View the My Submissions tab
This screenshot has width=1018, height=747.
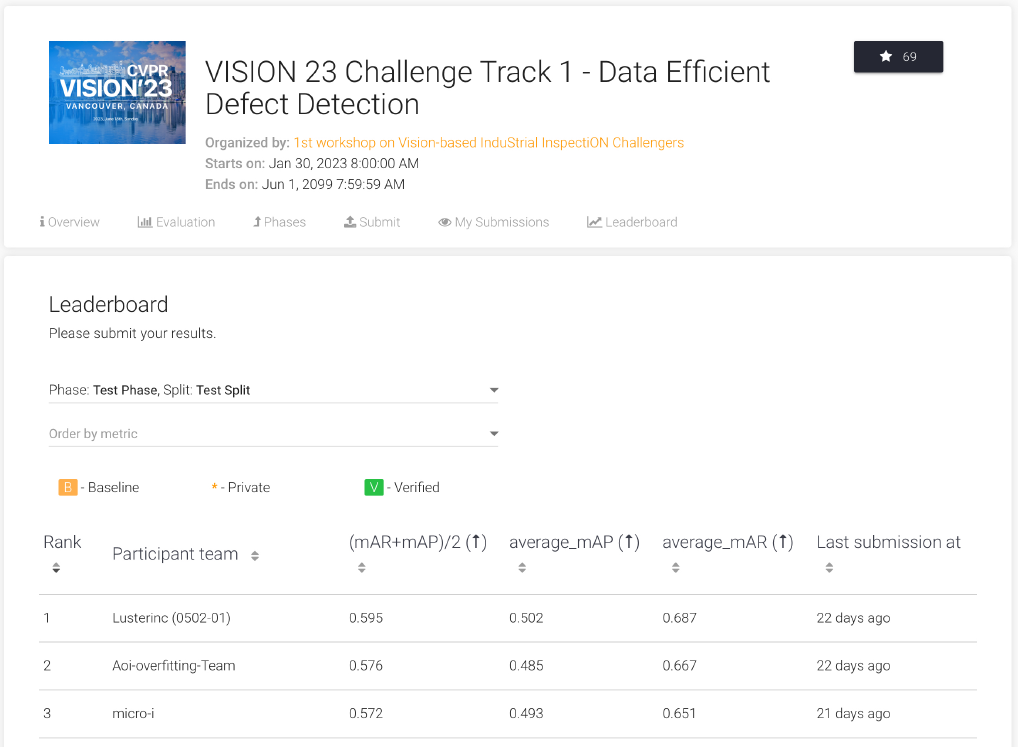pos(493,222)
